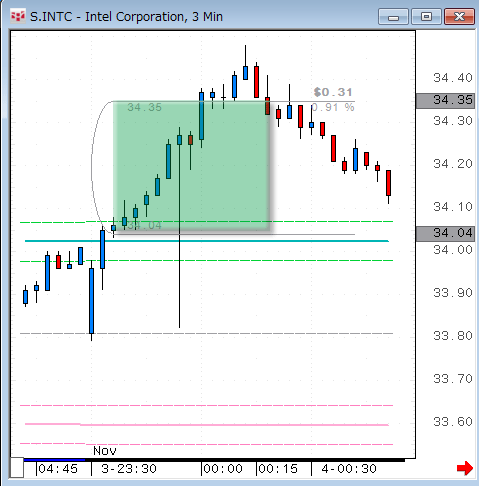The image size is (479, 486).
Task: Click the 00:15 time axis label
Action: click(278, 469)
